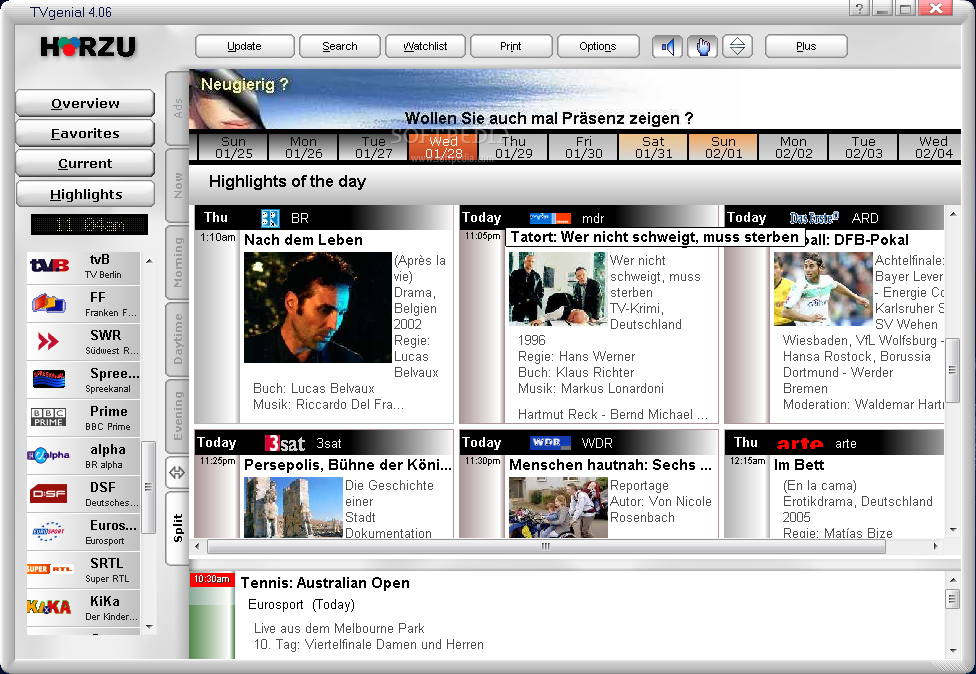The height and width of the screenshot is (674, 976).
Task: Click the 3sat logo in Persepolis card
Action: tap(285, 443)
